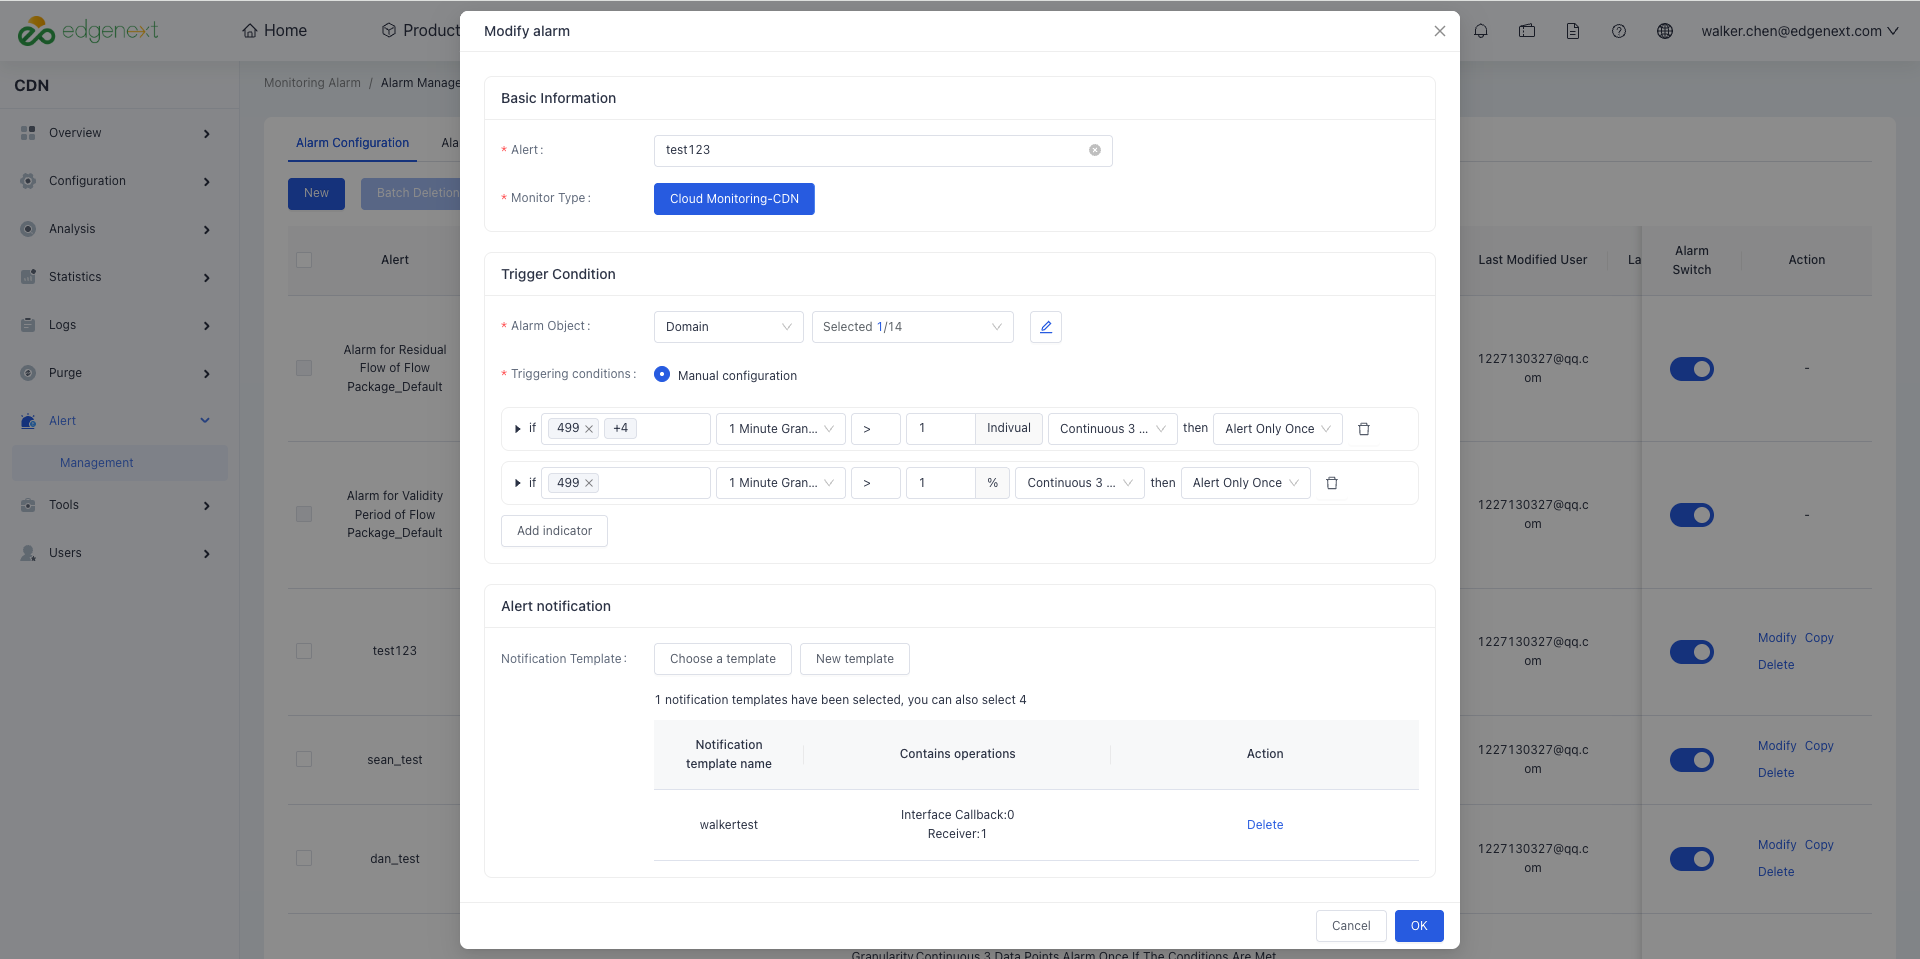Delete the first trigger condition row via trash icon
Viewport: 1920px width, 959px height.
tap(1364, 429)
